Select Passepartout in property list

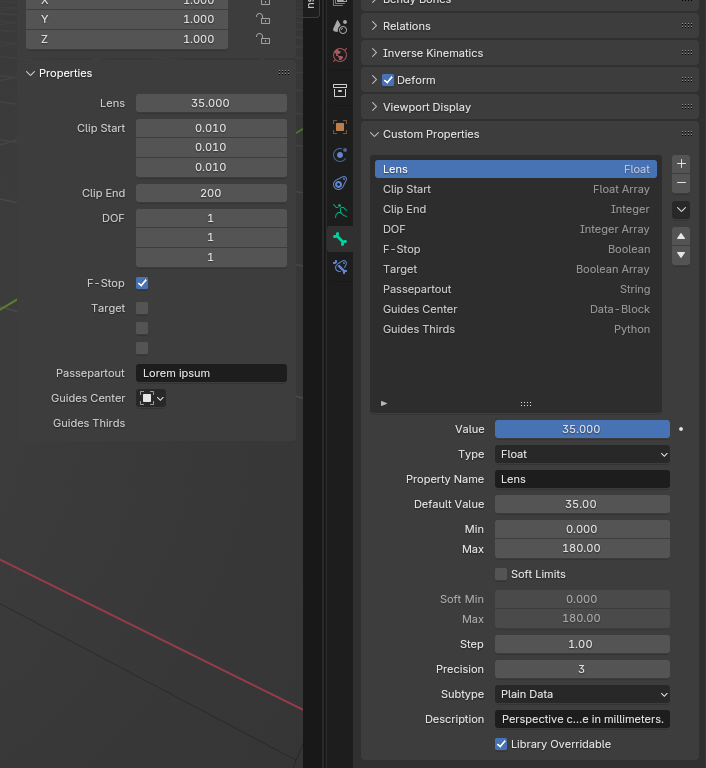click(516, 289)
